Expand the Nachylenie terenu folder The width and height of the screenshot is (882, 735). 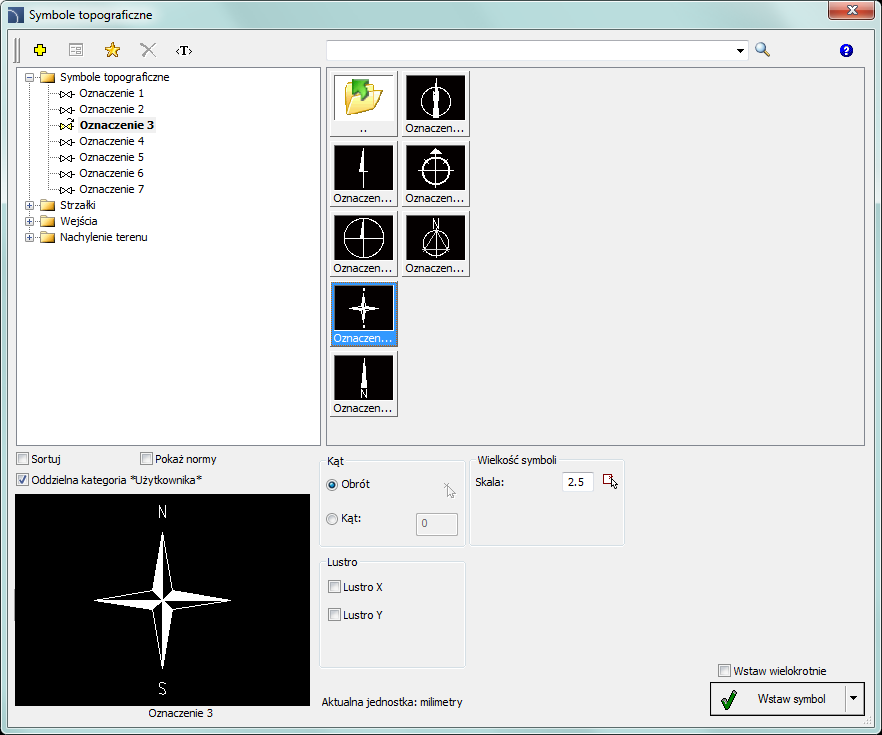coord(29,237)
